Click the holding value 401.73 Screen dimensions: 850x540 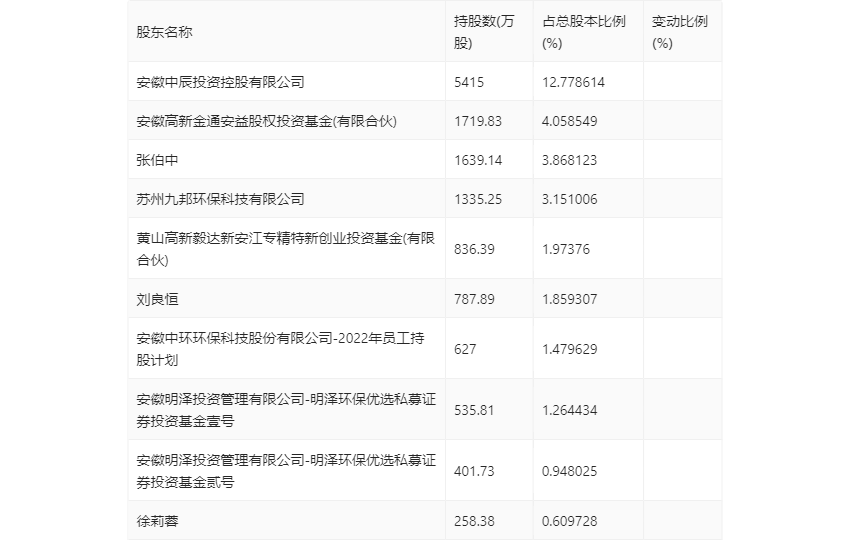pos(474,471)
